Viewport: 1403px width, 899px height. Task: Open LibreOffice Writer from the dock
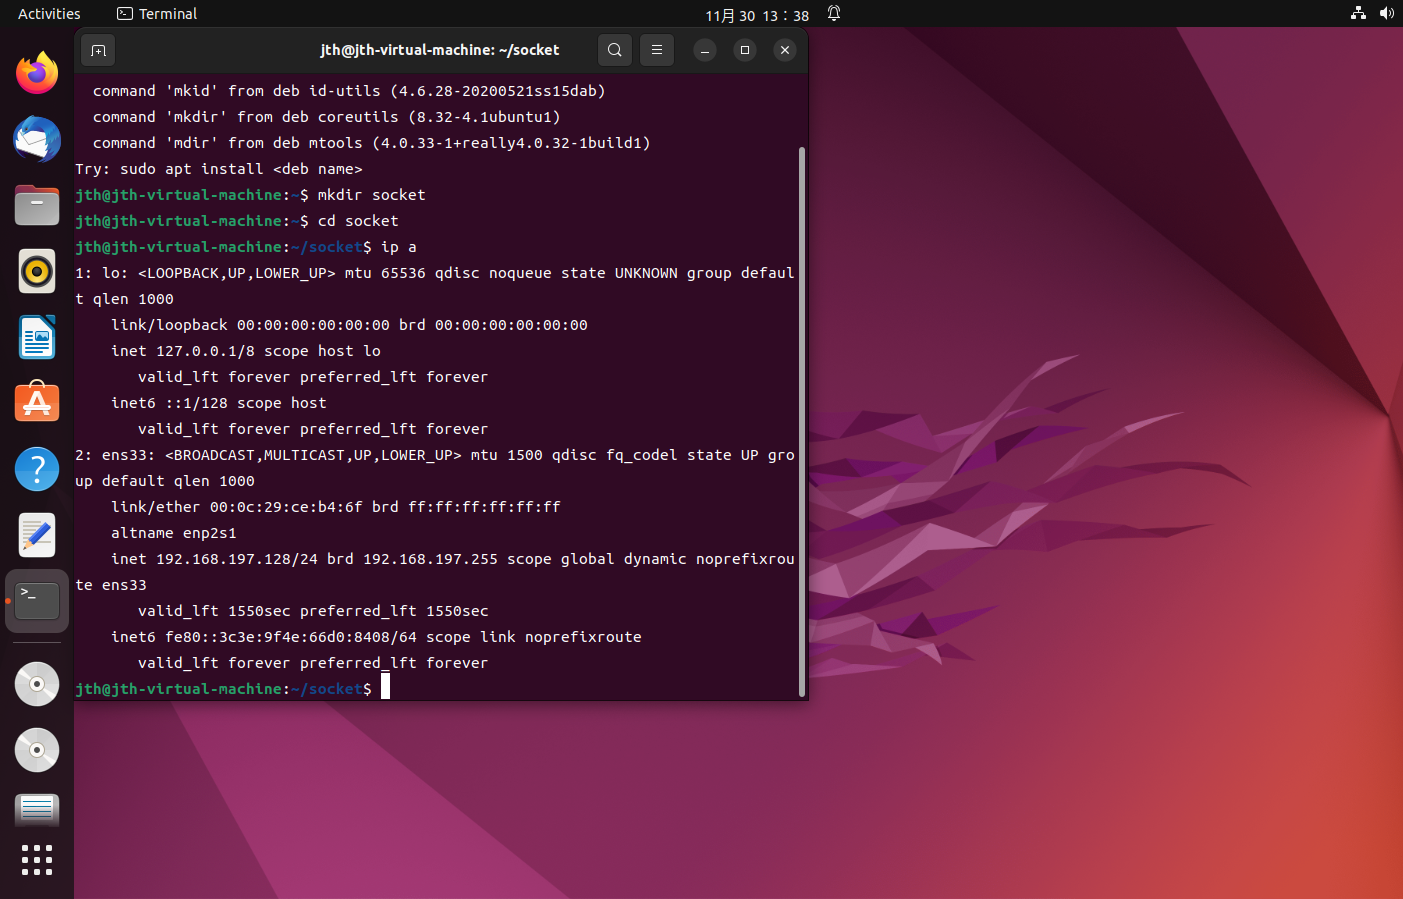pos(37,337)
